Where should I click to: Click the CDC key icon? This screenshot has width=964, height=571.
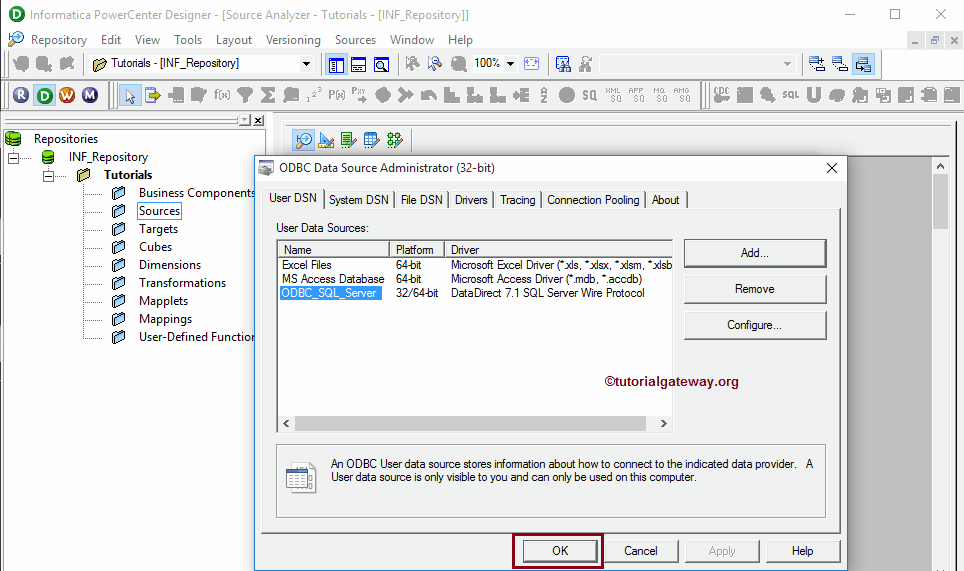722,95
